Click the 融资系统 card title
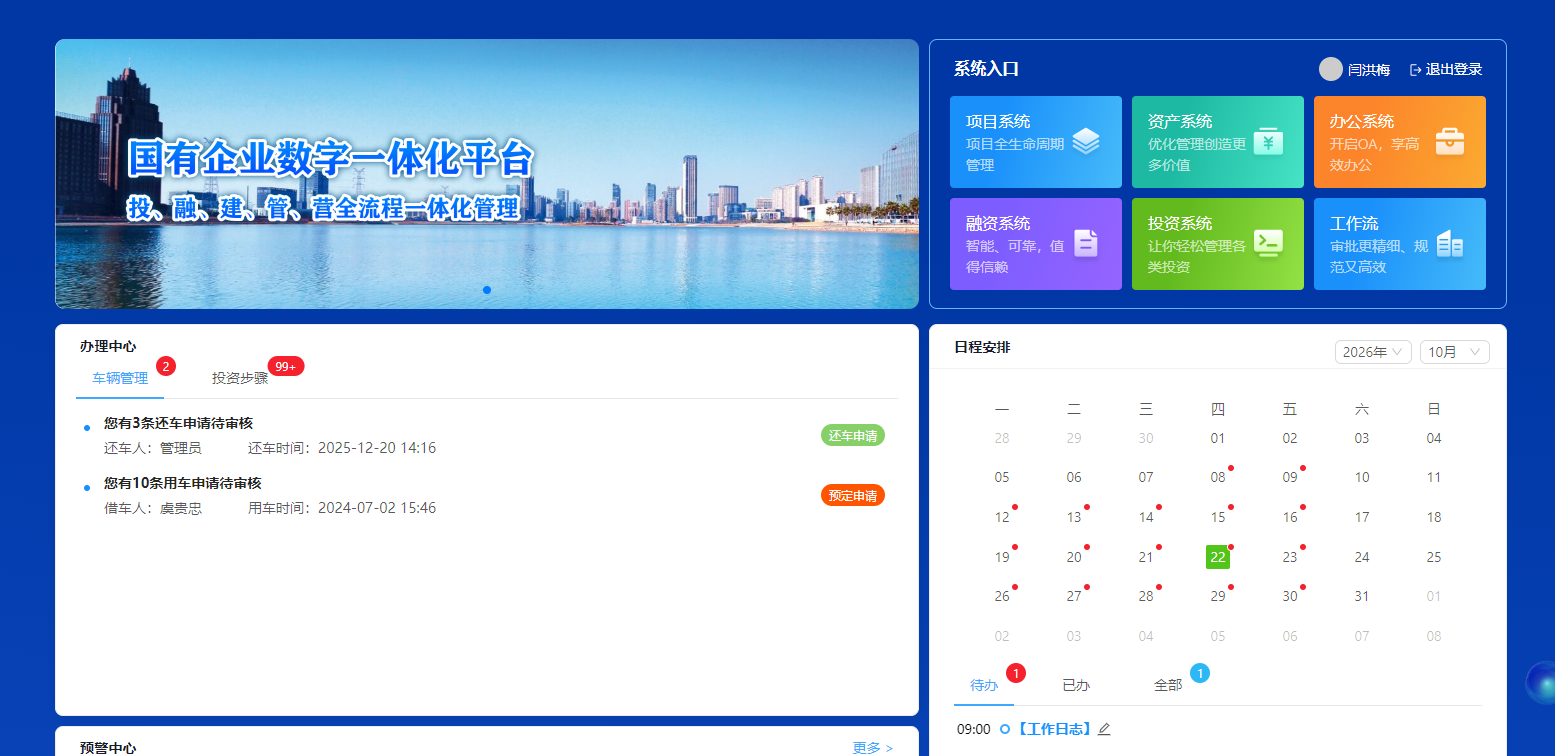1555x756 pixels. pyautogui.click(x=998, y=223)
